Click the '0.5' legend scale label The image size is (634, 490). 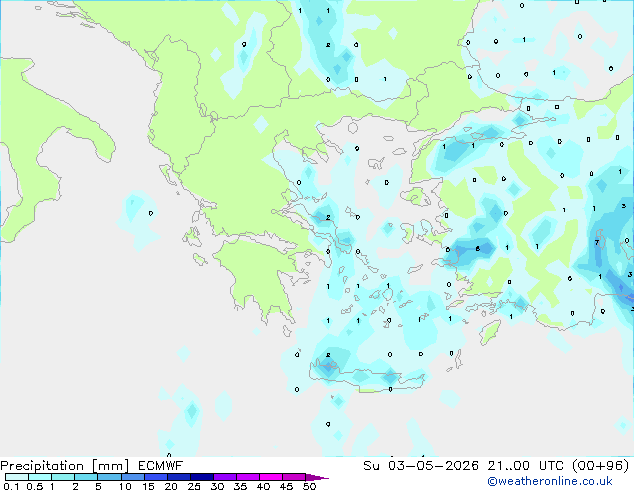pos(35,486)
